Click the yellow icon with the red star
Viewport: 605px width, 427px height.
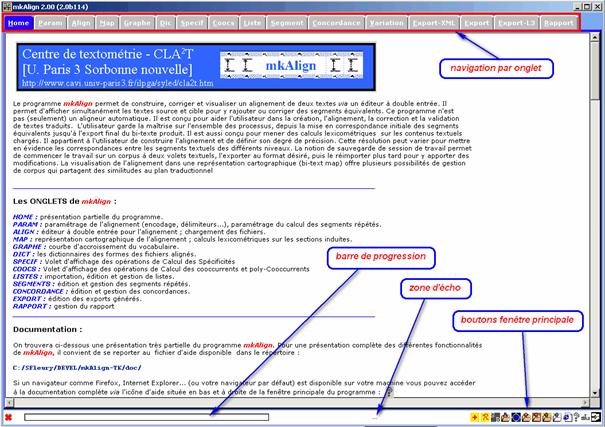(475, 417)
